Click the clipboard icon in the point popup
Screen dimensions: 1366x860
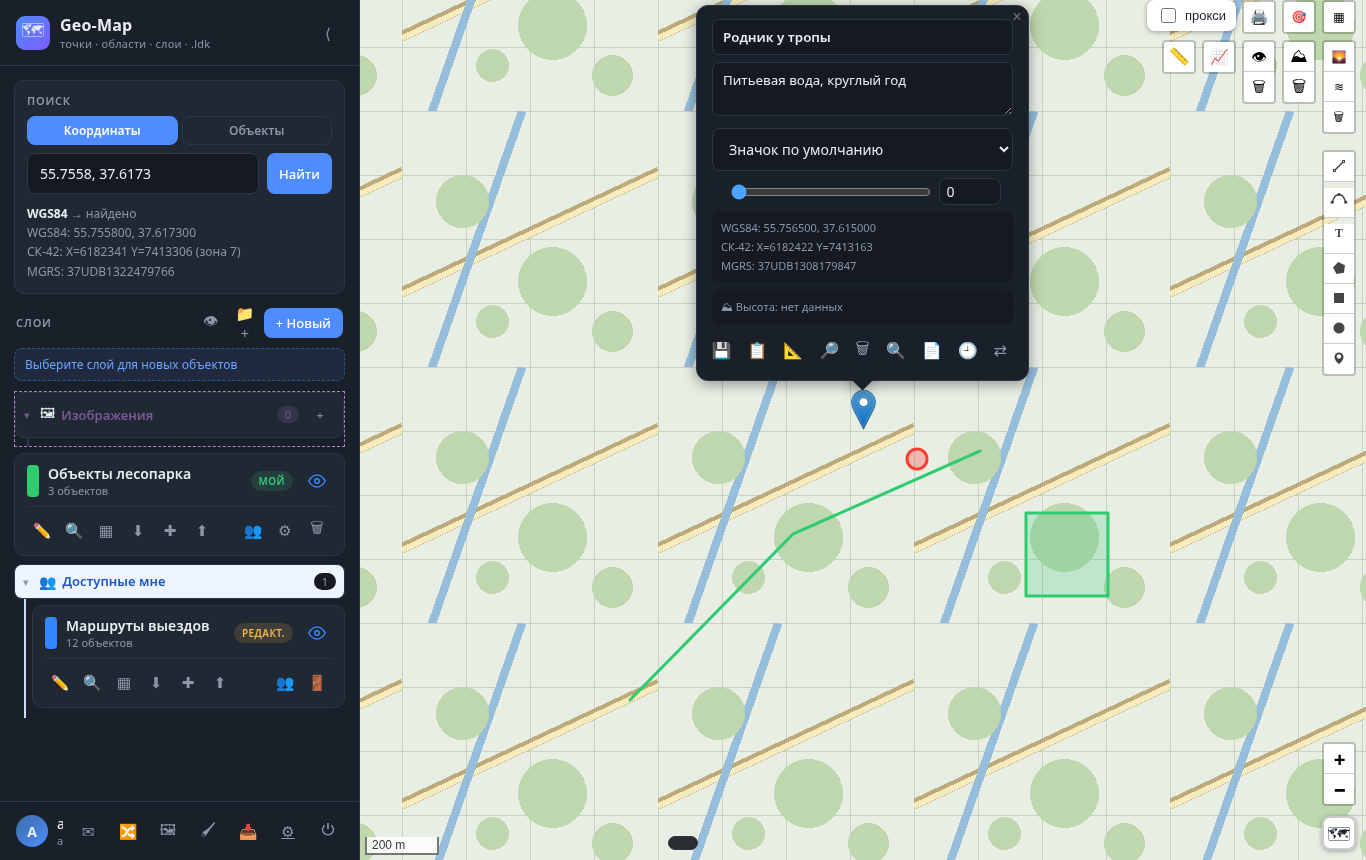click(x=757, y=350)
